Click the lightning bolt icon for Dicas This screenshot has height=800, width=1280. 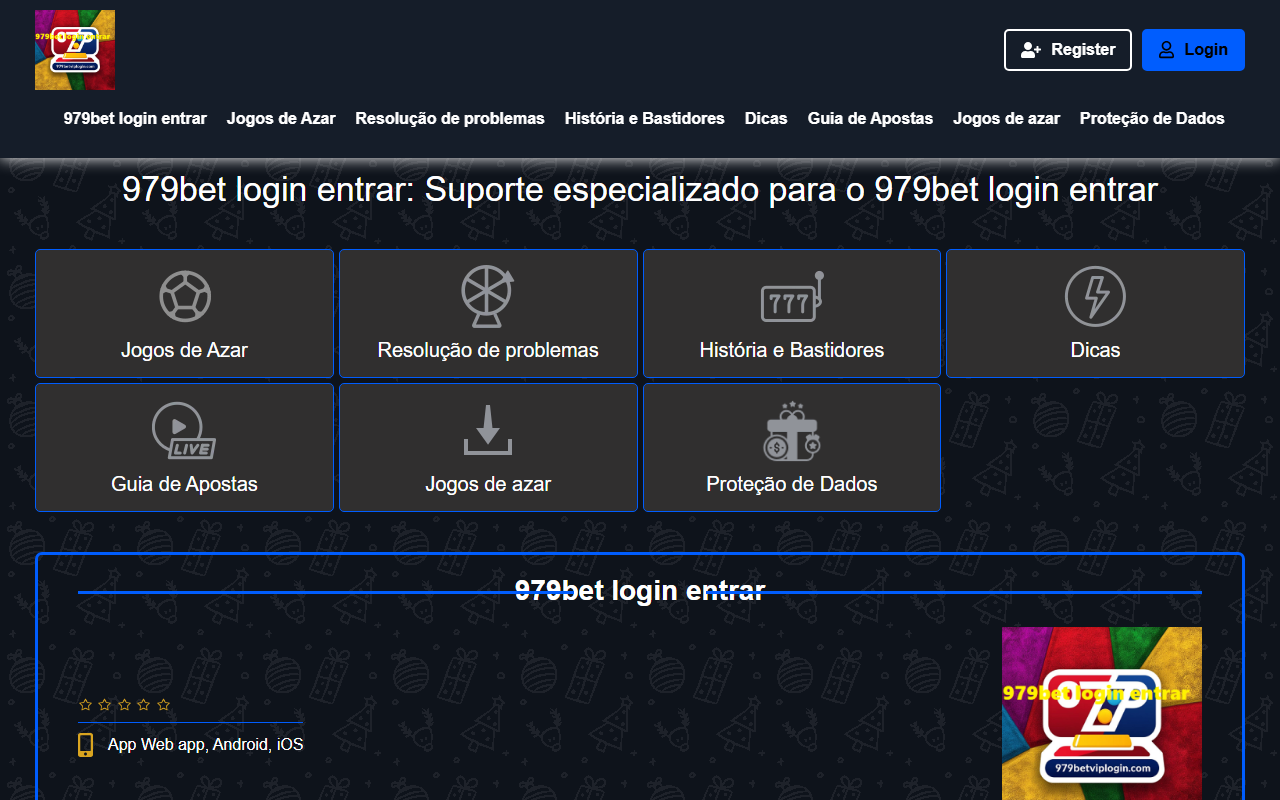[x=1095, y=296]
